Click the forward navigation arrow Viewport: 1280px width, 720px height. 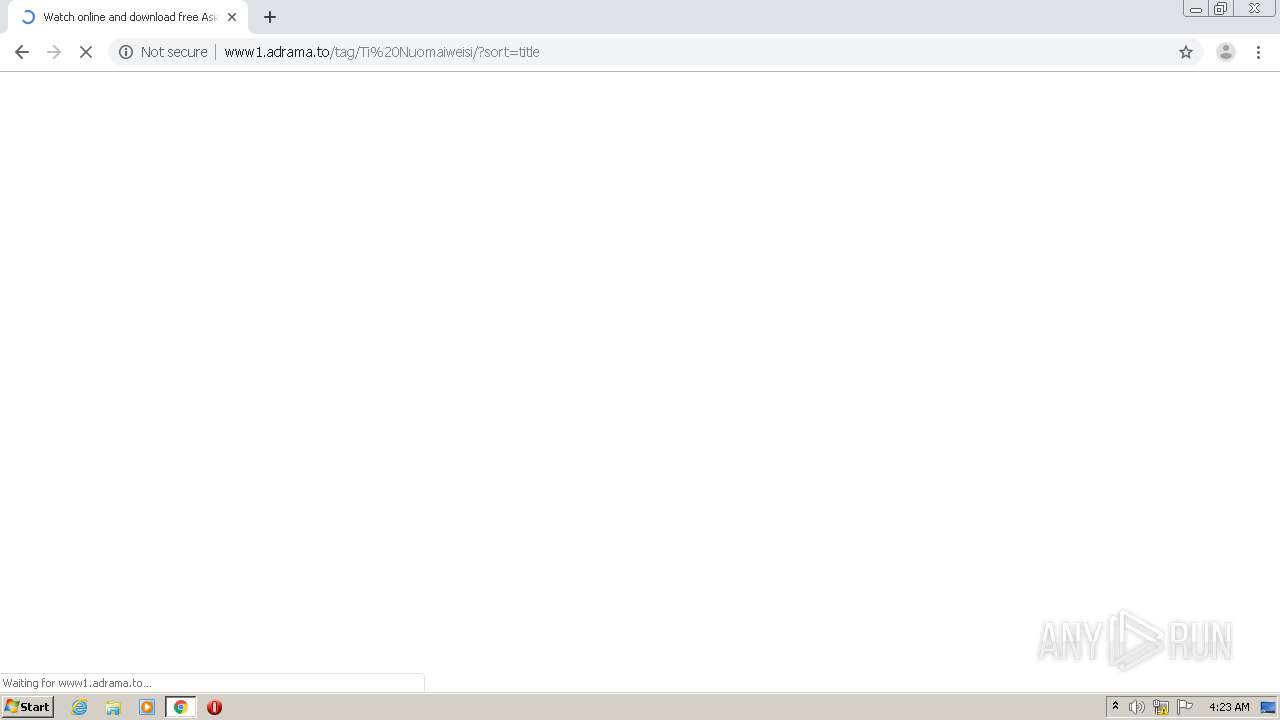pyautogui.click(x=54, y=52)
